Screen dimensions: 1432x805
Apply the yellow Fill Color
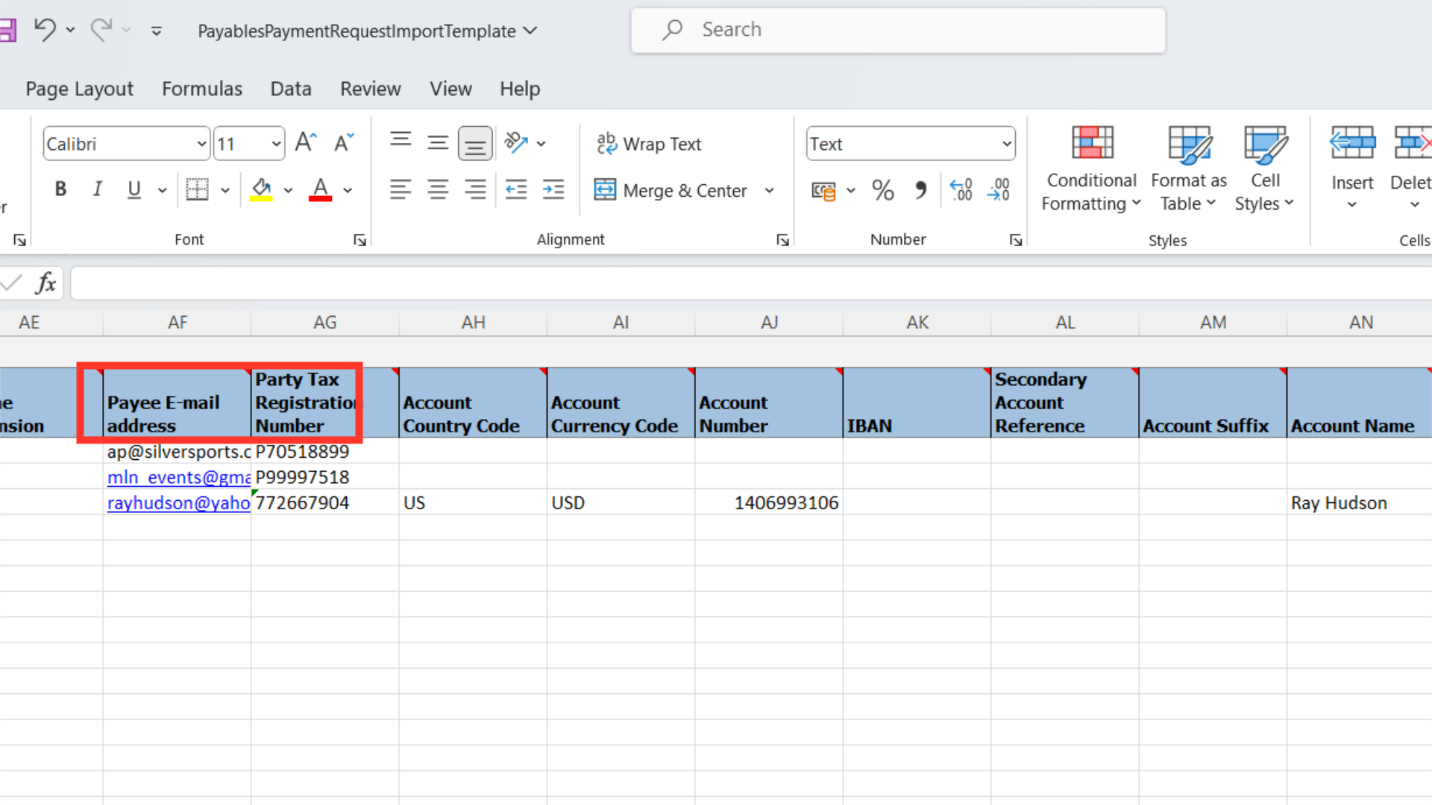pyautogui.click(x=261, y=189)
